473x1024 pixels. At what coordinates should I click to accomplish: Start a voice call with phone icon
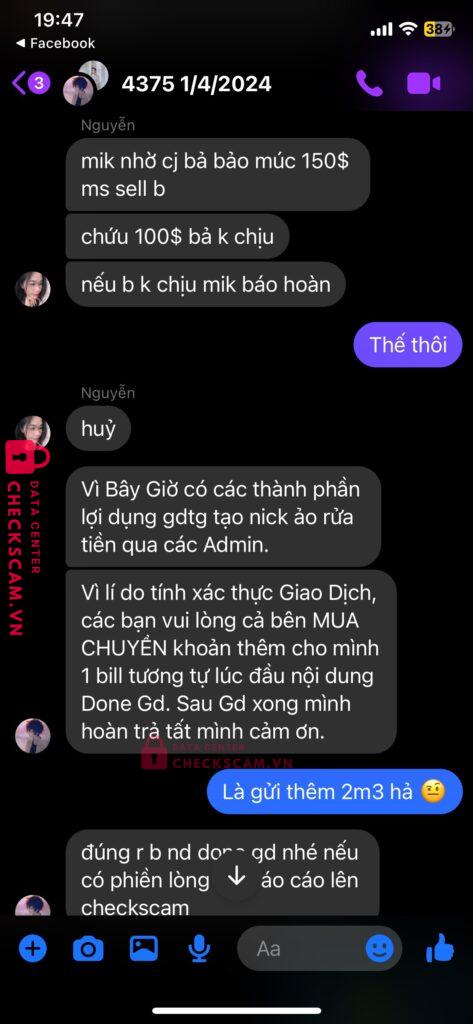[x=369, y=84]
